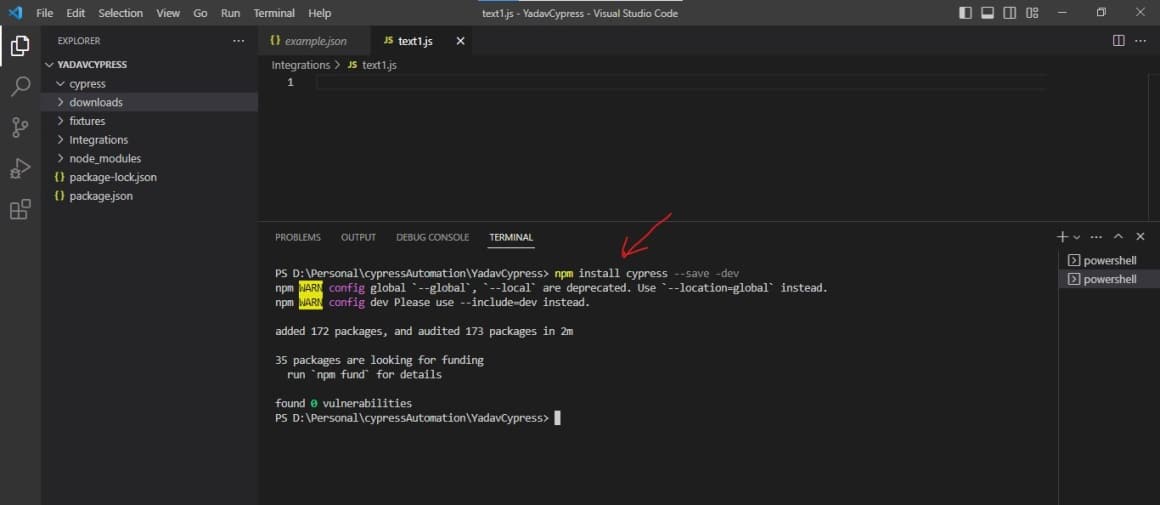
Task: Open editor more actions menu
Action: pyautogui.click(x=1140, y=41)
